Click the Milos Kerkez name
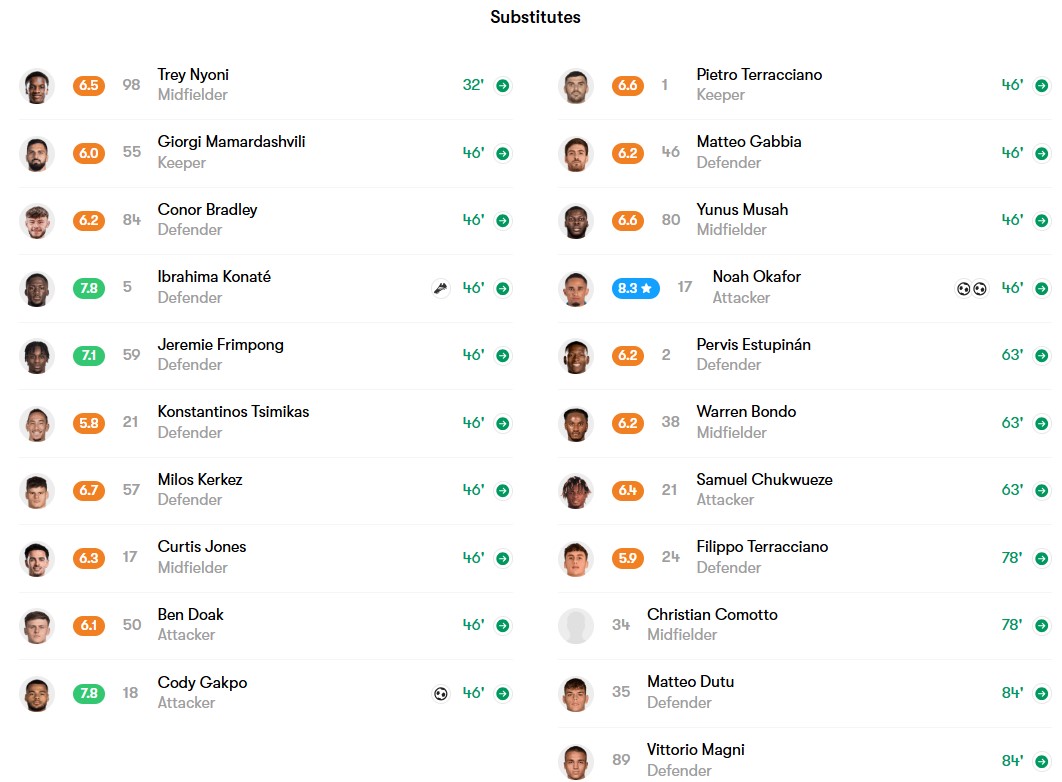 click(200, 479)
